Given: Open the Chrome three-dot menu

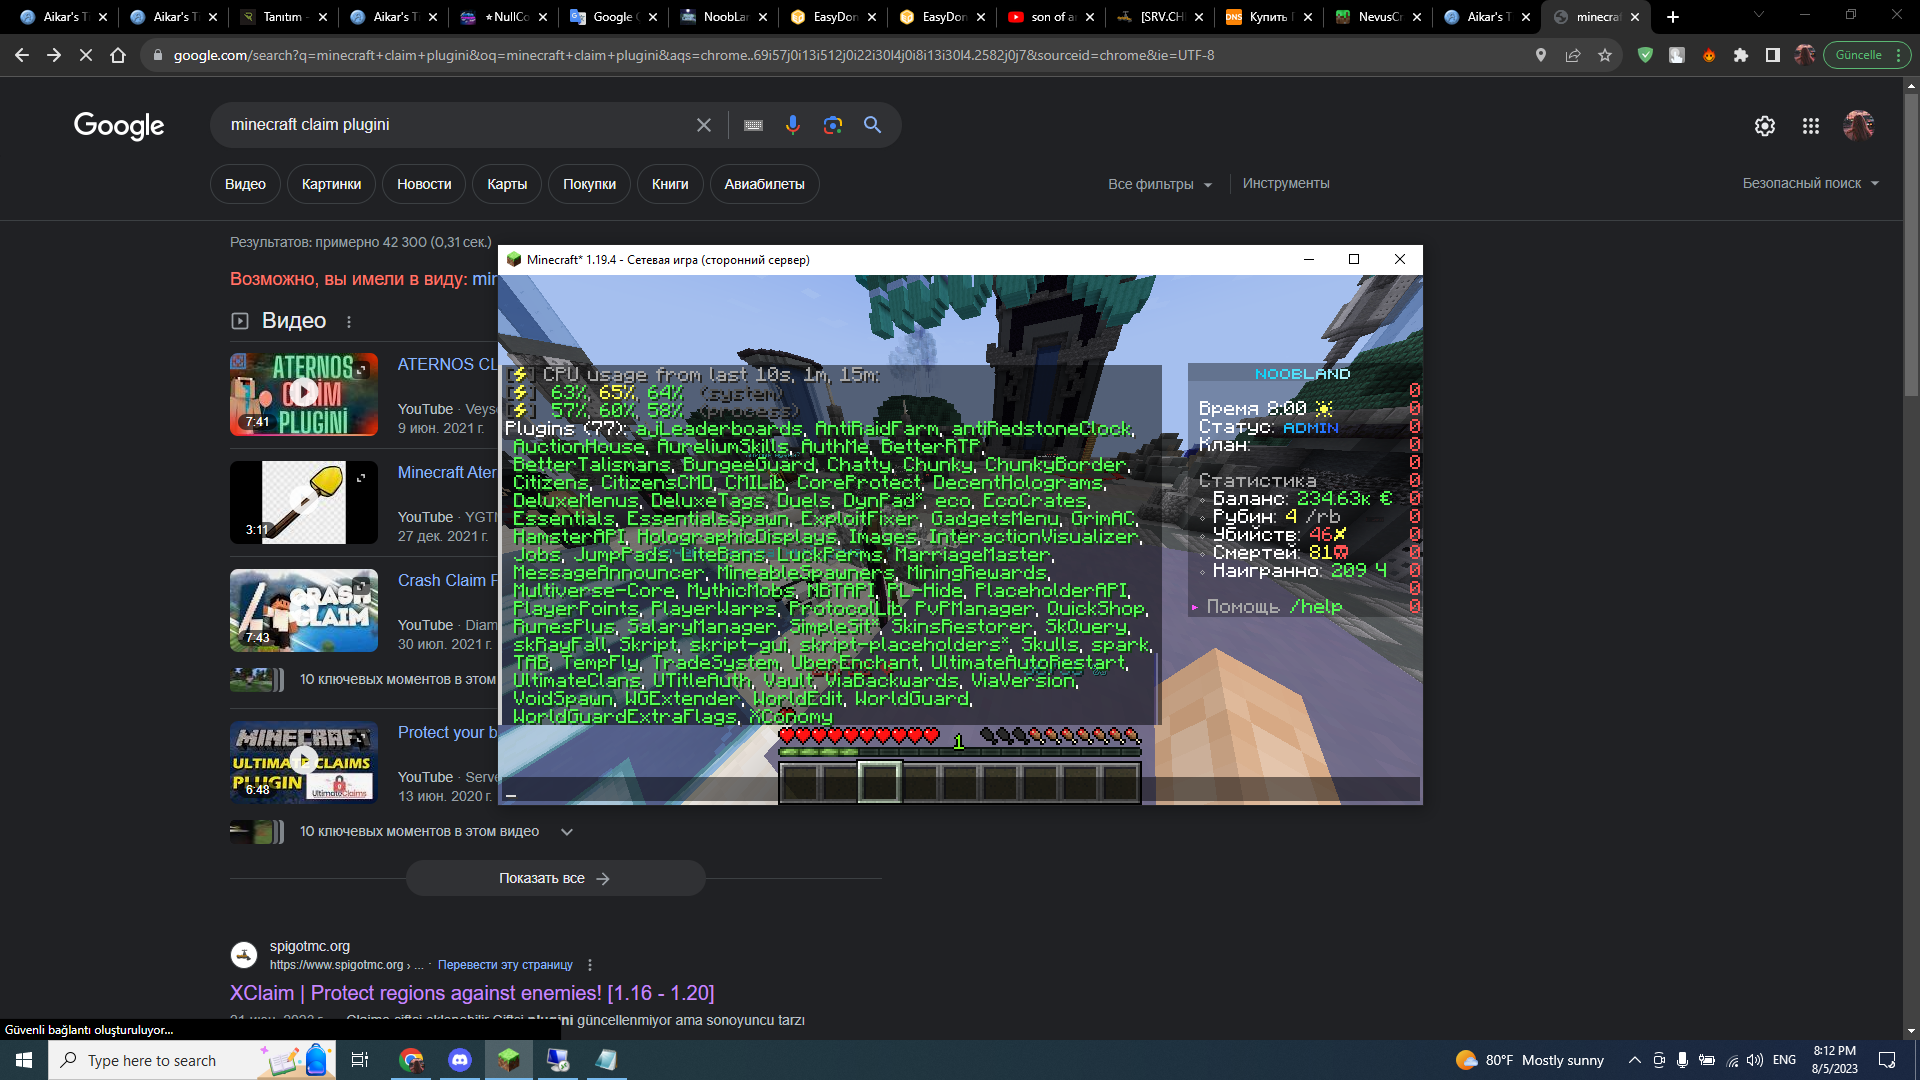Looking at the screenshot, I should point(1898,55).
